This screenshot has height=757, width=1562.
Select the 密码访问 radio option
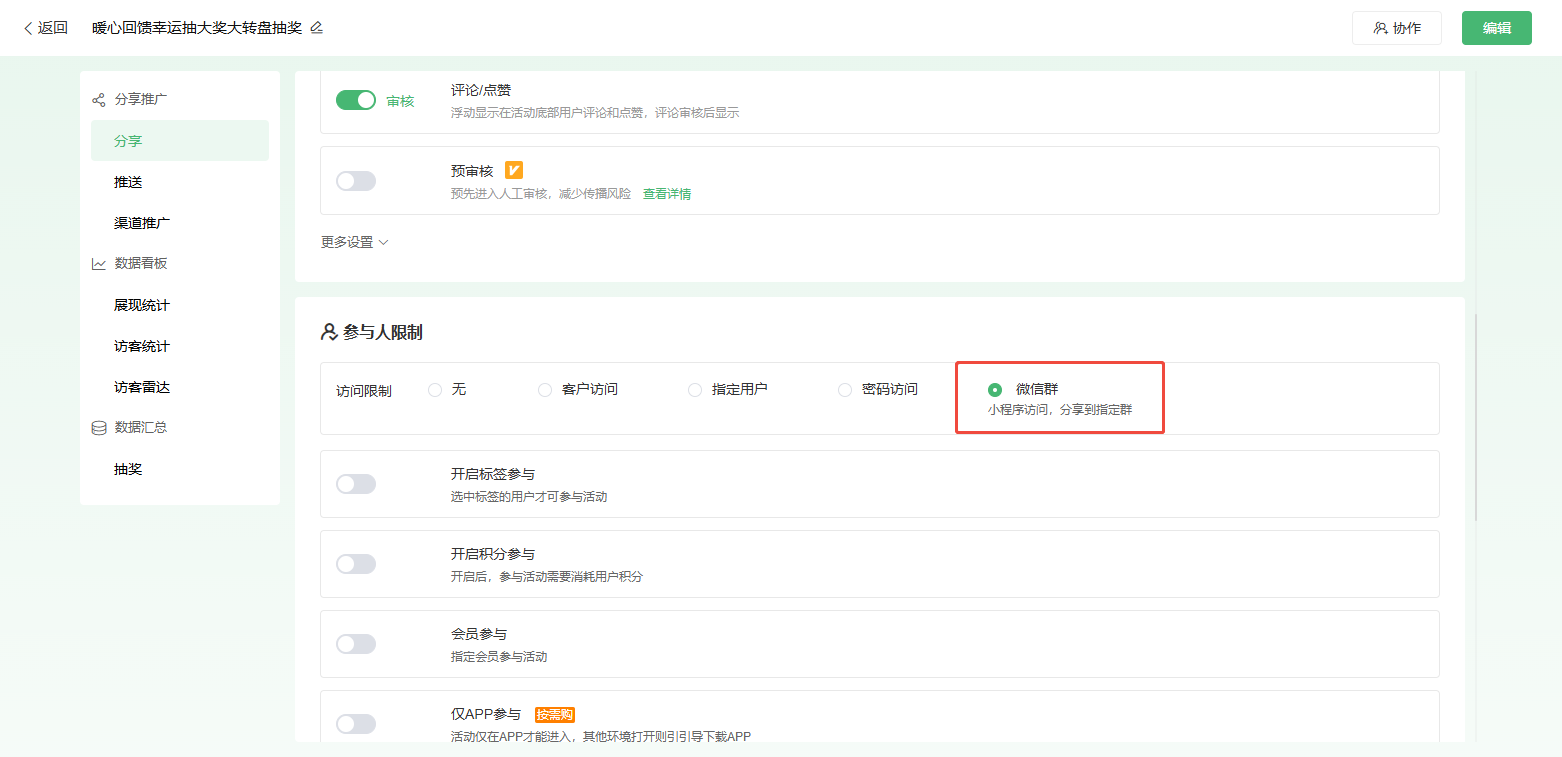click(x=845, y=390)
